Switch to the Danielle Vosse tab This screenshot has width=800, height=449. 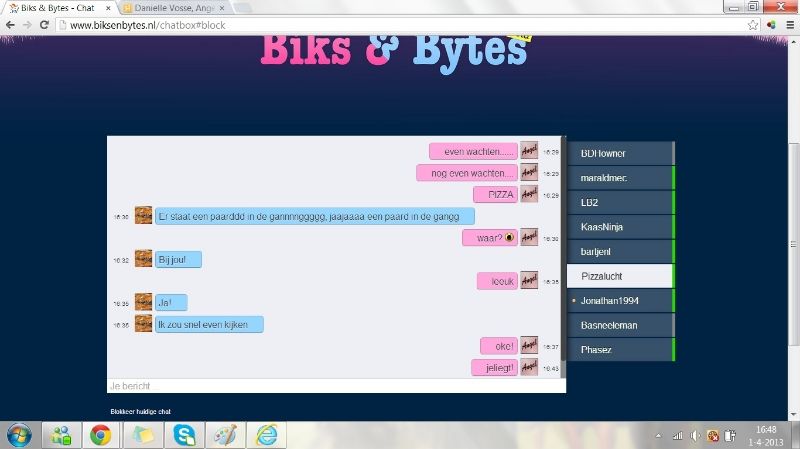(x=175, y=8)
